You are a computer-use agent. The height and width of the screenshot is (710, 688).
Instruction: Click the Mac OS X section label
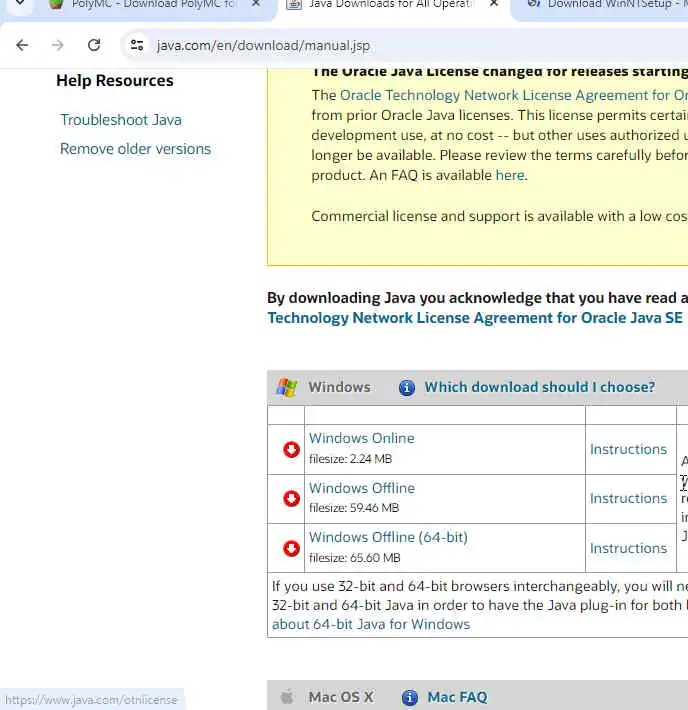[x=341, y=697]
